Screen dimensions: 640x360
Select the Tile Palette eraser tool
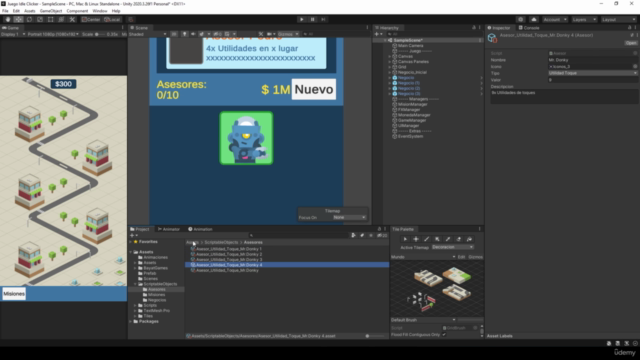(x=458, y=239)
